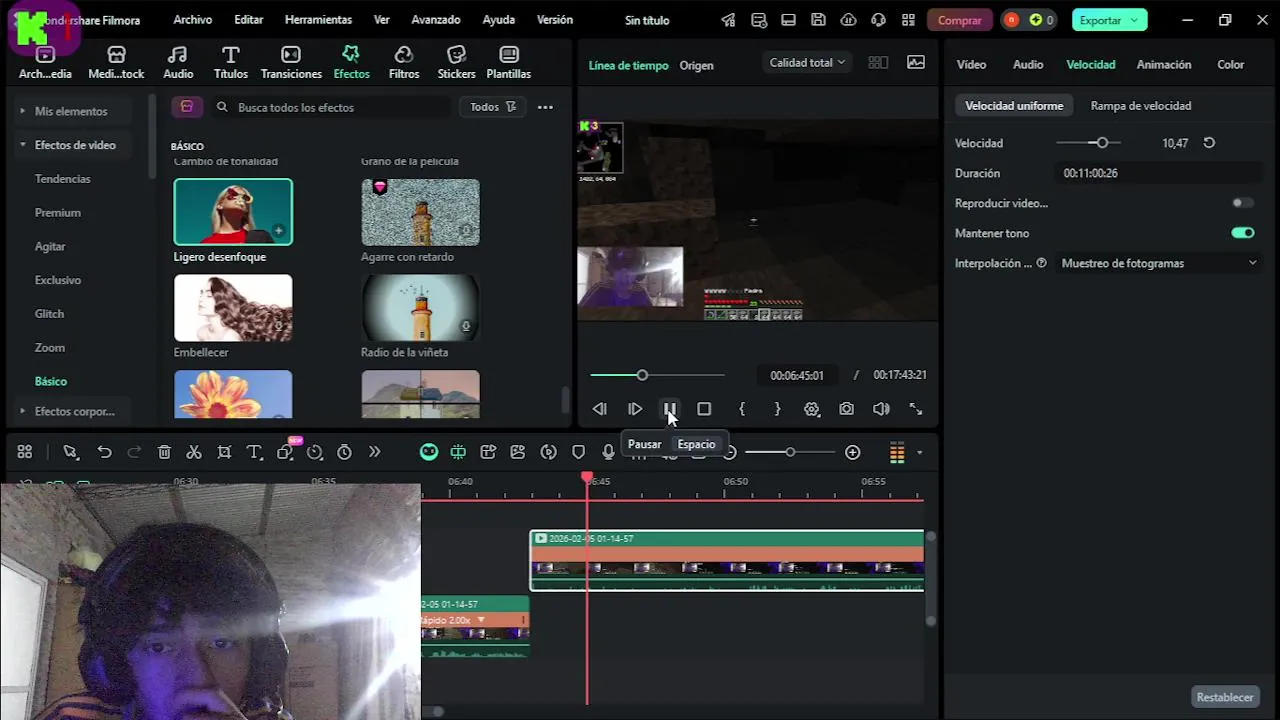Expand the Efectos corporales section
This screenshot has height=720, width=1280.
[75, 411]
